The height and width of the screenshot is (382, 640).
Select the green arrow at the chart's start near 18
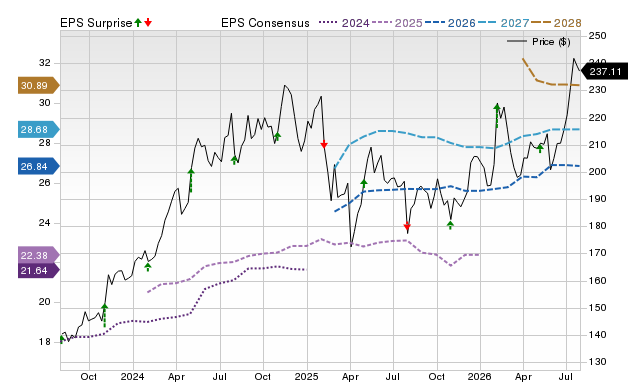coord(62,340)
